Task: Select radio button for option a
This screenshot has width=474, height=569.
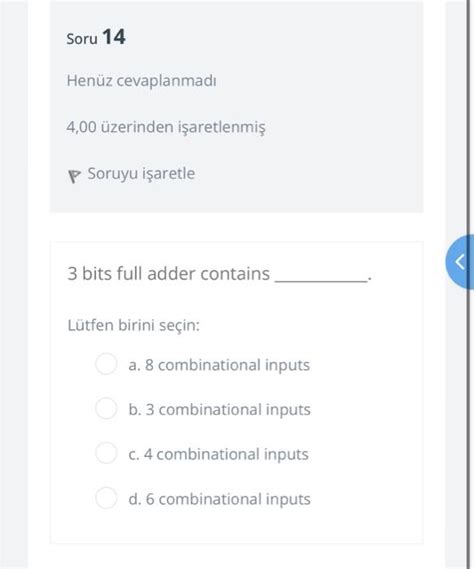Action: [106, 364]
